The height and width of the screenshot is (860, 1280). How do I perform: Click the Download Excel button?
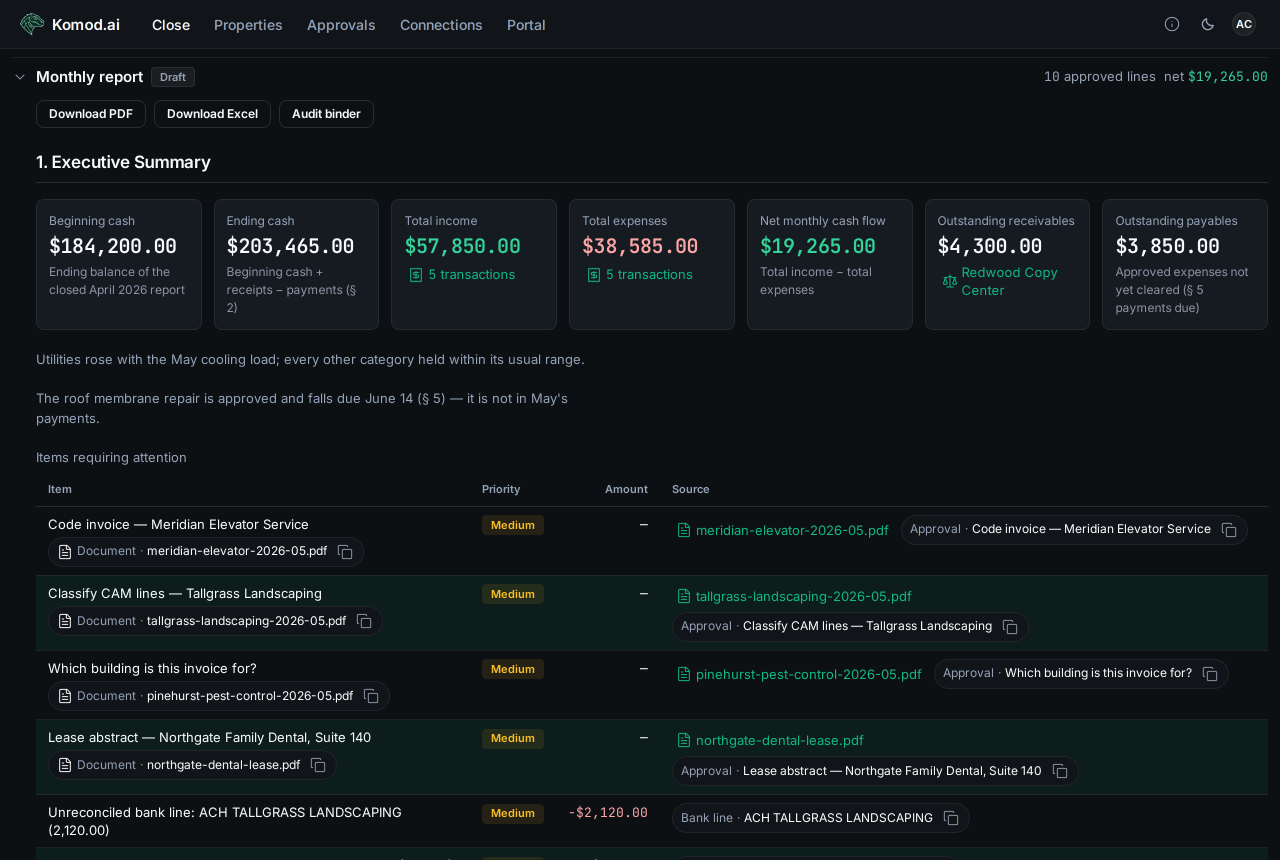pyautogui.click(x=212, y=114)
